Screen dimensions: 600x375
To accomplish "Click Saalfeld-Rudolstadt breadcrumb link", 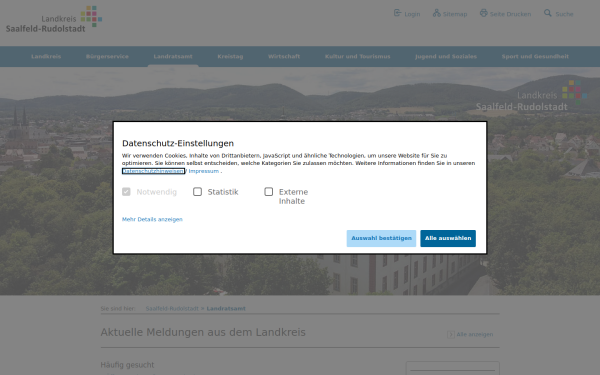I will coord(172,308).
